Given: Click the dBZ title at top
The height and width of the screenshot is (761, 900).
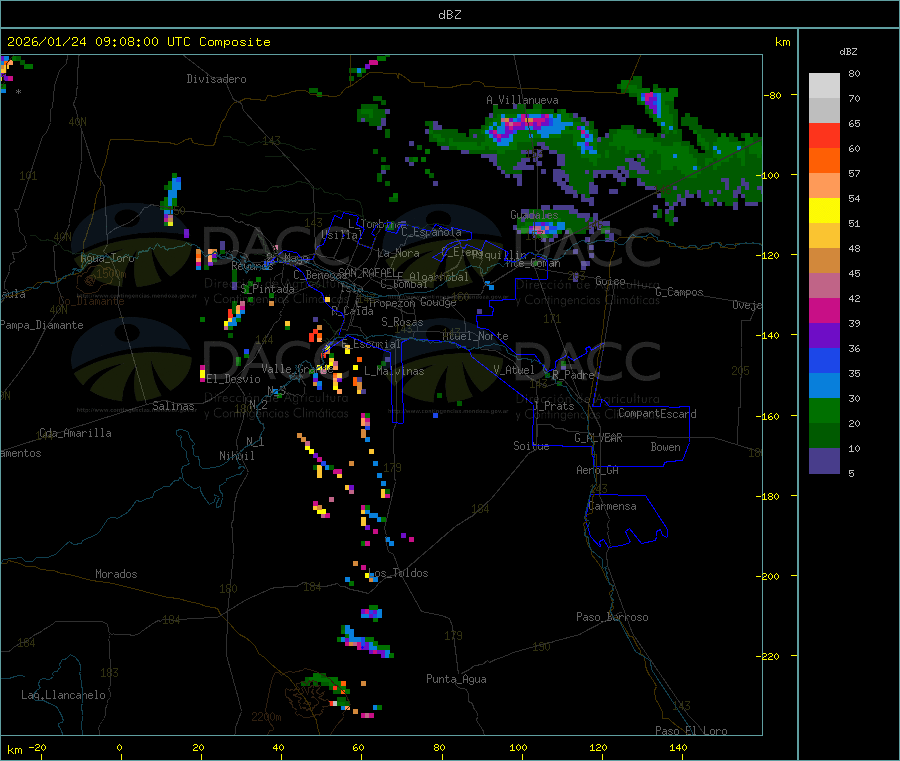Looking at the screenshot, I should pos(449,15).
